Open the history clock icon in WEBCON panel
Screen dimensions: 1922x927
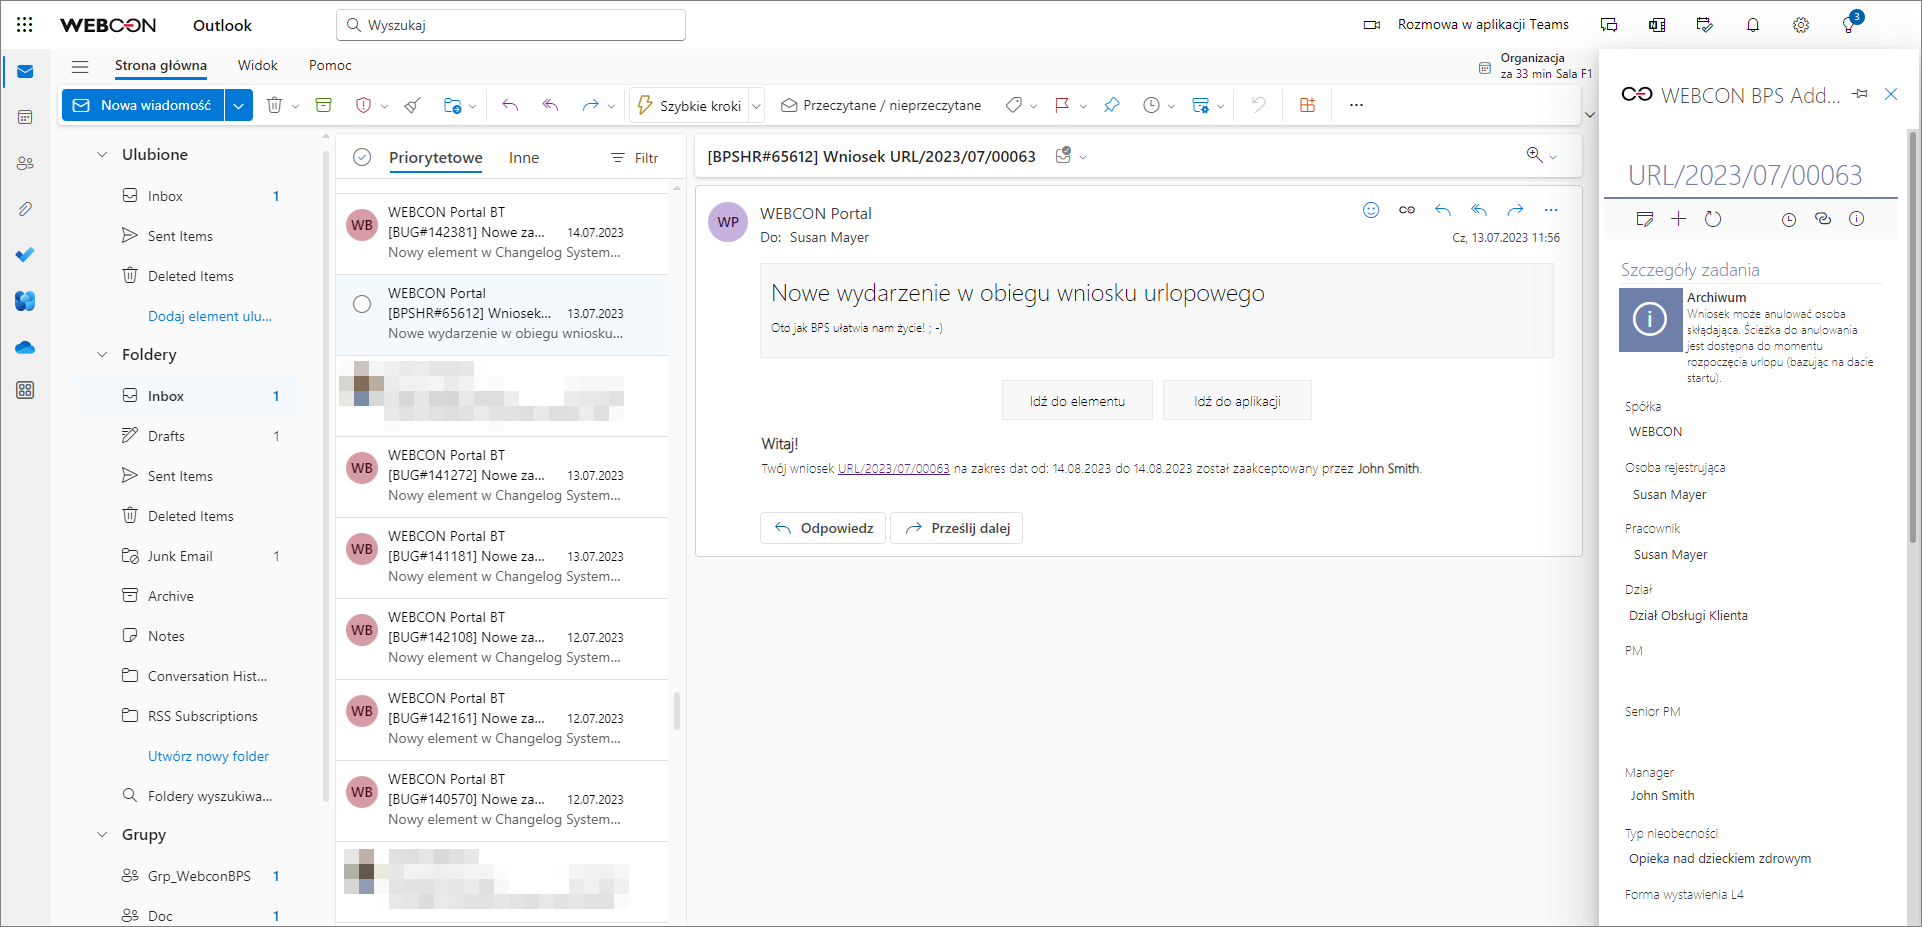1789,219
